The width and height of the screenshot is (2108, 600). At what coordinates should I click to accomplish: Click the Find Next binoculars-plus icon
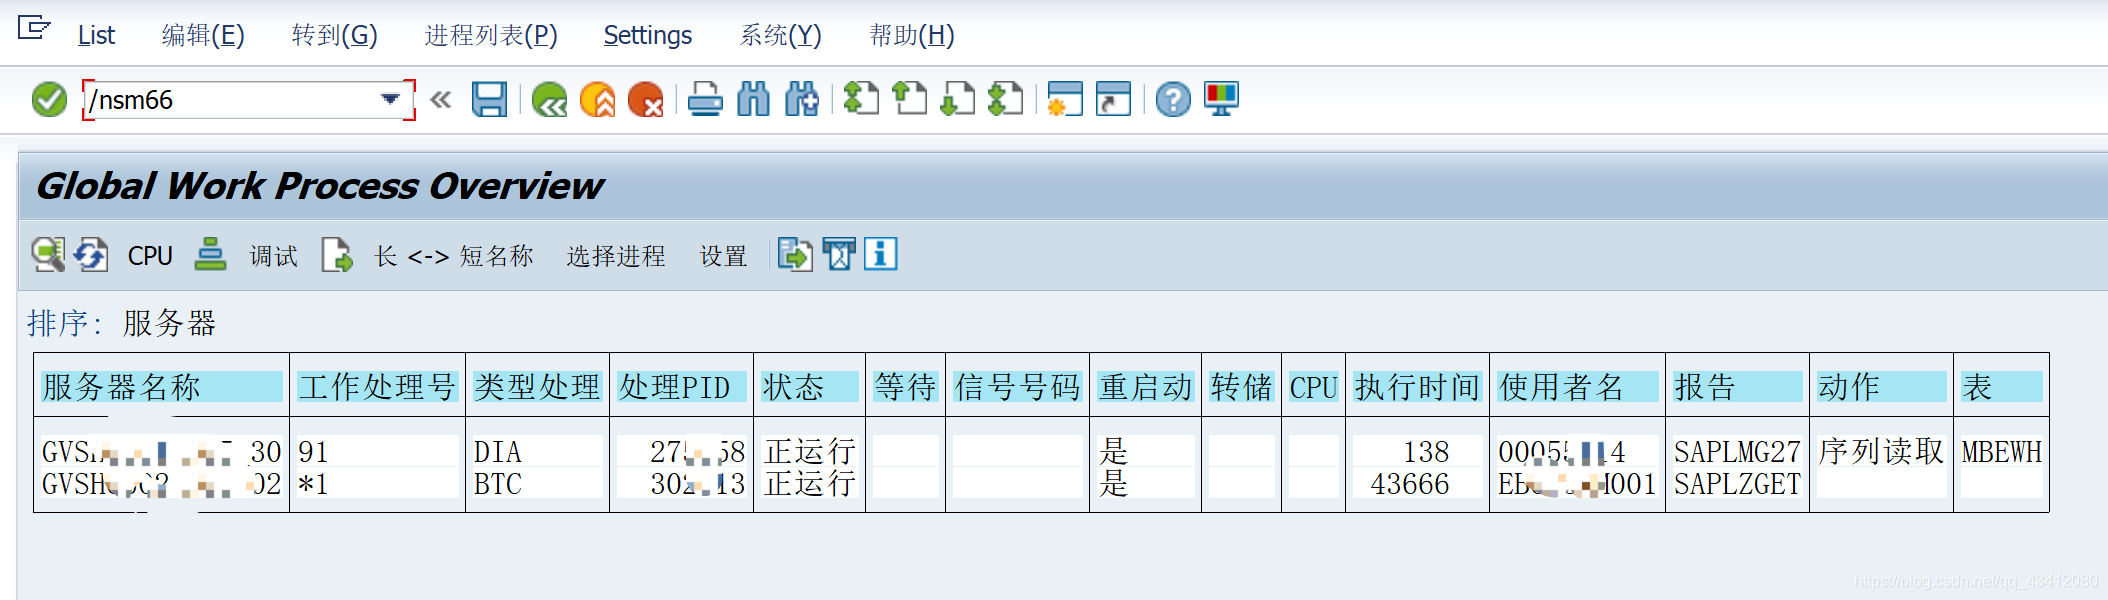[x=802, y=99]
